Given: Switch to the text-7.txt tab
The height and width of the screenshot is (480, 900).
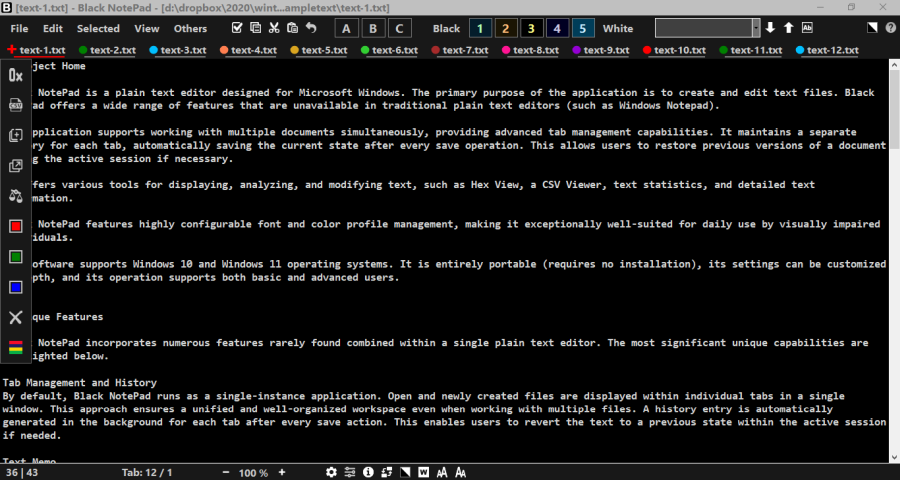Looking at the screenshot, I should tap(460, 50).
